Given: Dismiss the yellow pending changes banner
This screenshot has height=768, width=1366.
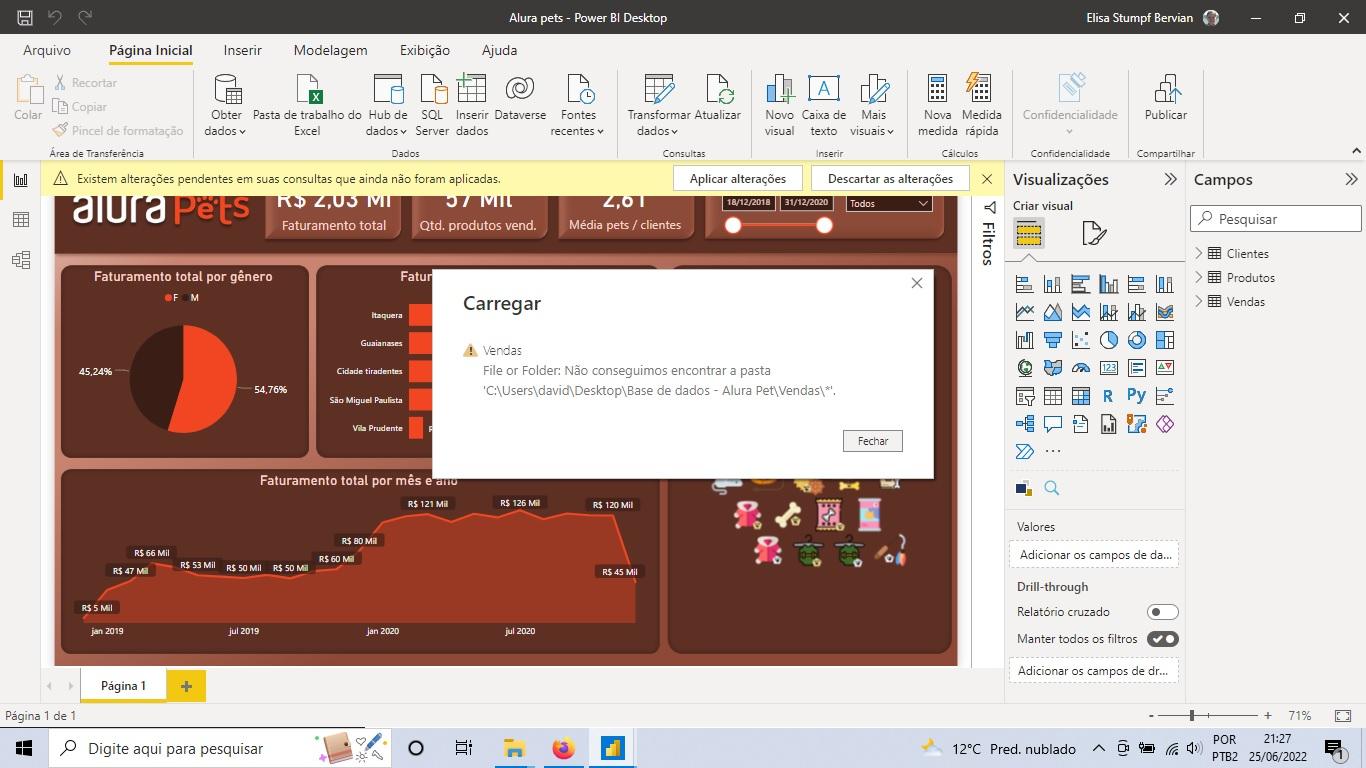Looking at the screenshot, I should pyautogui.click(x=987, y=179).
